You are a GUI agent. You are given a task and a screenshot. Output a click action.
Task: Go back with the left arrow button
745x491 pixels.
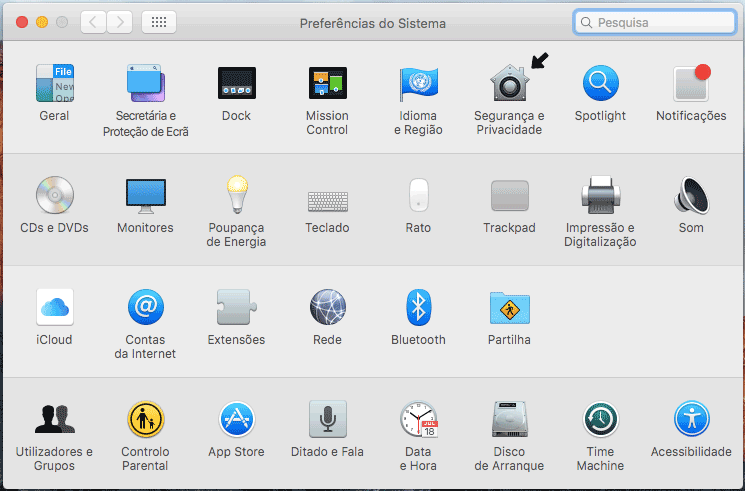tap(93, 22)
